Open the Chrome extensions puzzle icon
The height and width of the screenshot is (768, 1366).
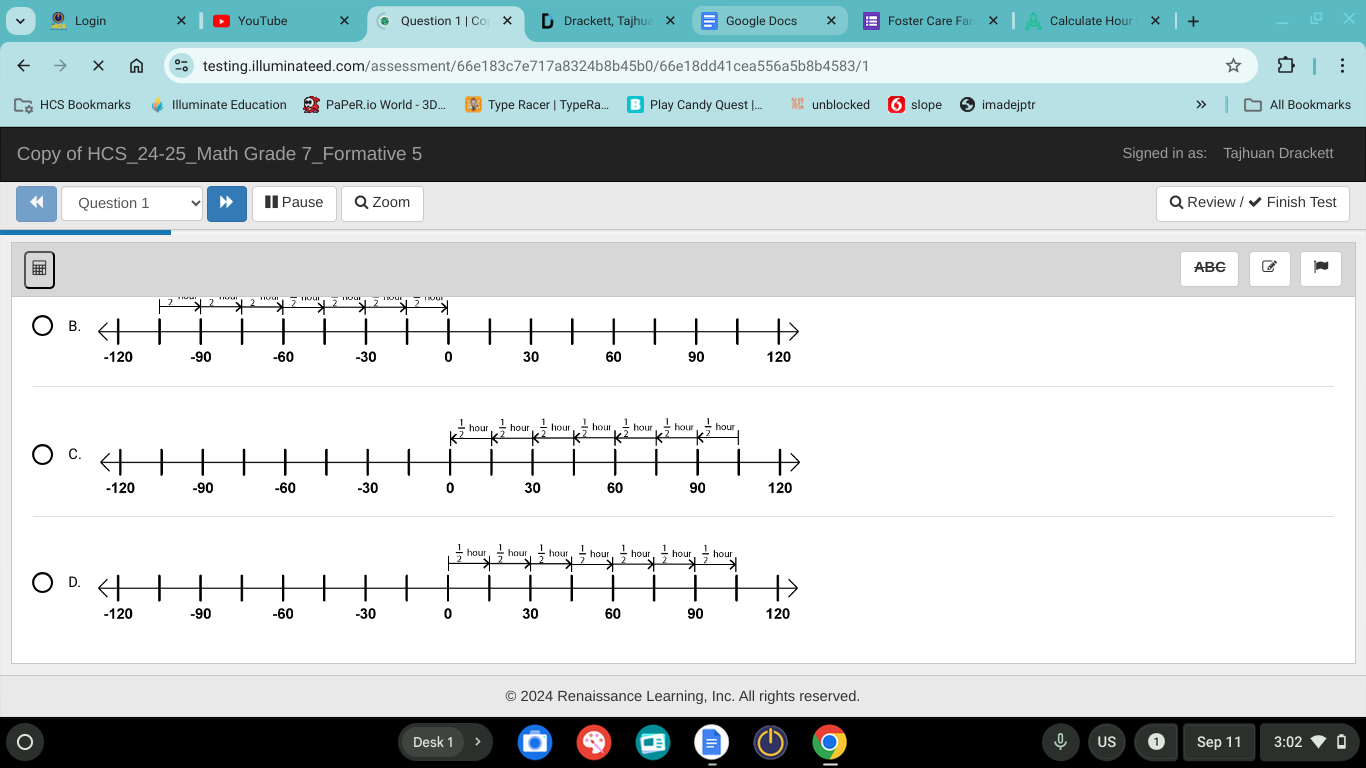(1286, 66)
